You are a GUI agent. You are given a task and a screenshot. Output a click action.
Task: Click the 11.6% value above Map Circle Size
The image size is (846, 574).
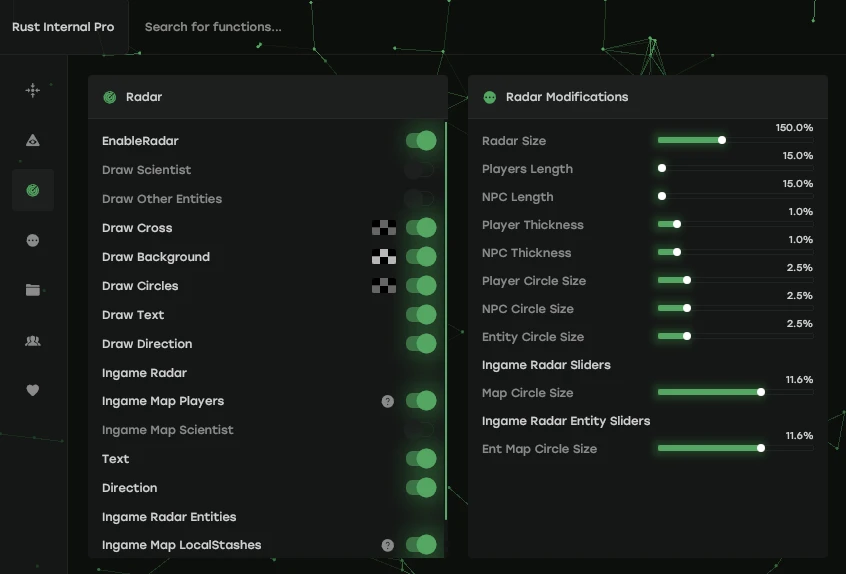coord(799,380)
